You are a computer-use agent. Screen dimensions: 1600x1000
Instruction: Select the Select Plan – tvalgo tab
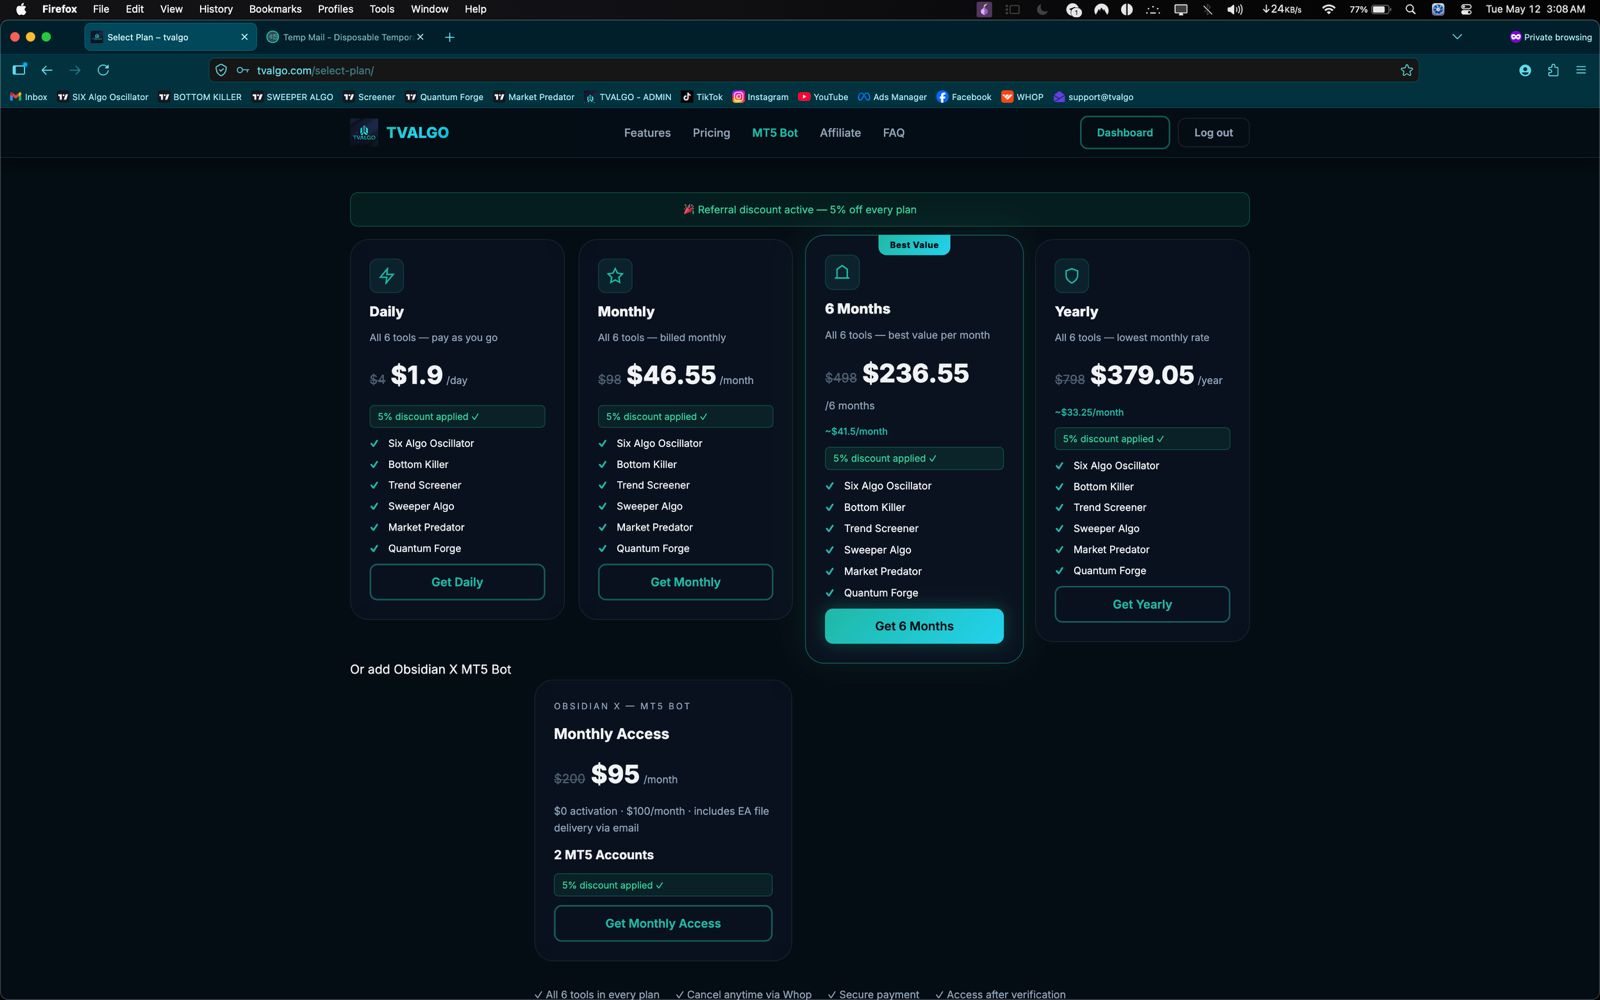tap(168, 37)
